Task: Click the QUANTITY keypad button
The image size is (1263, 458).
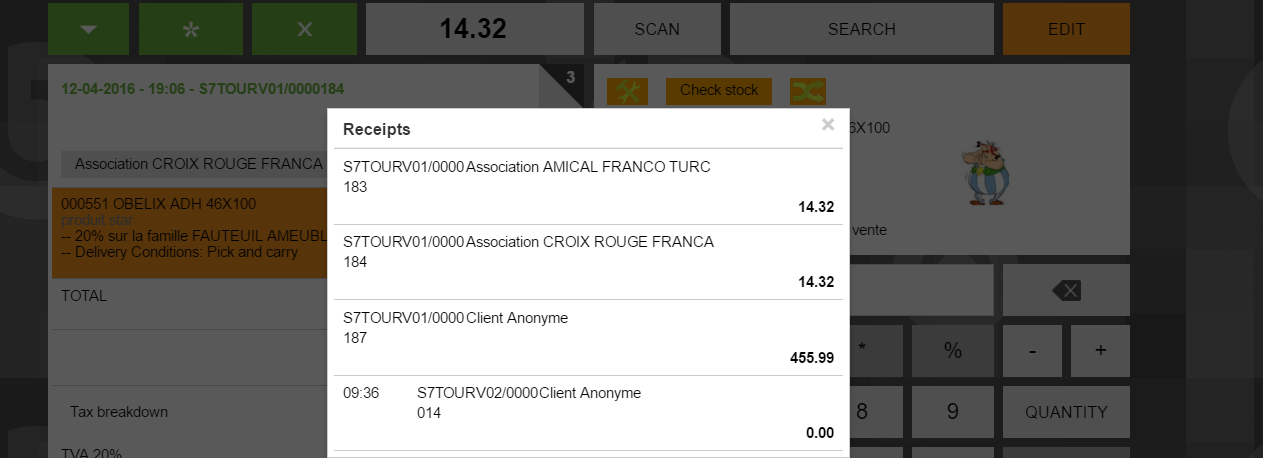Action: pyautogui.click(x=1066, y=412)
